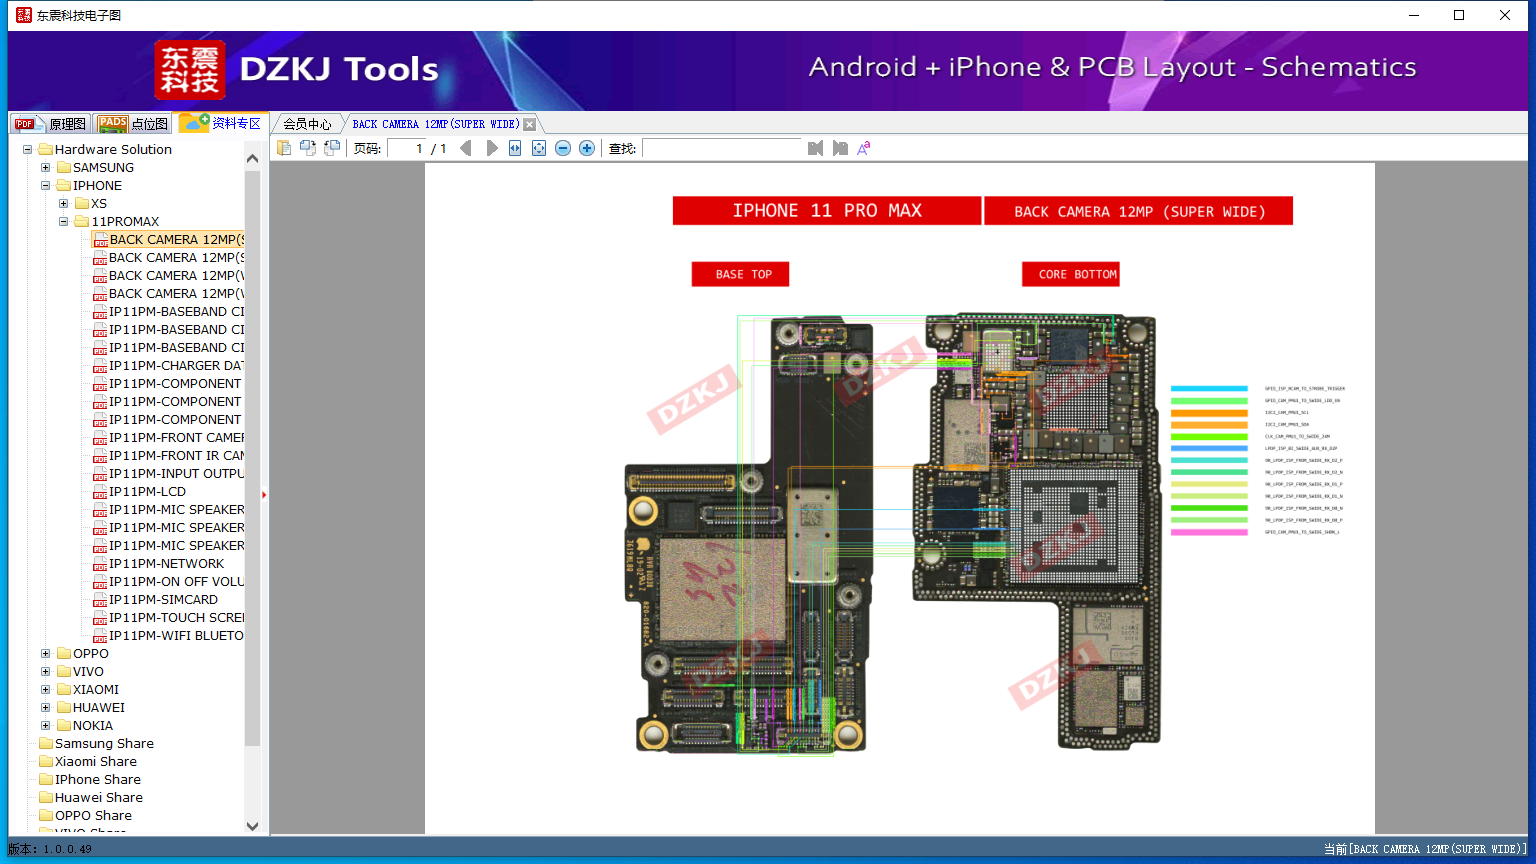Viewport: 1536px width, 864px height.
Task: Find next search match icon
Action: point(840,148)
